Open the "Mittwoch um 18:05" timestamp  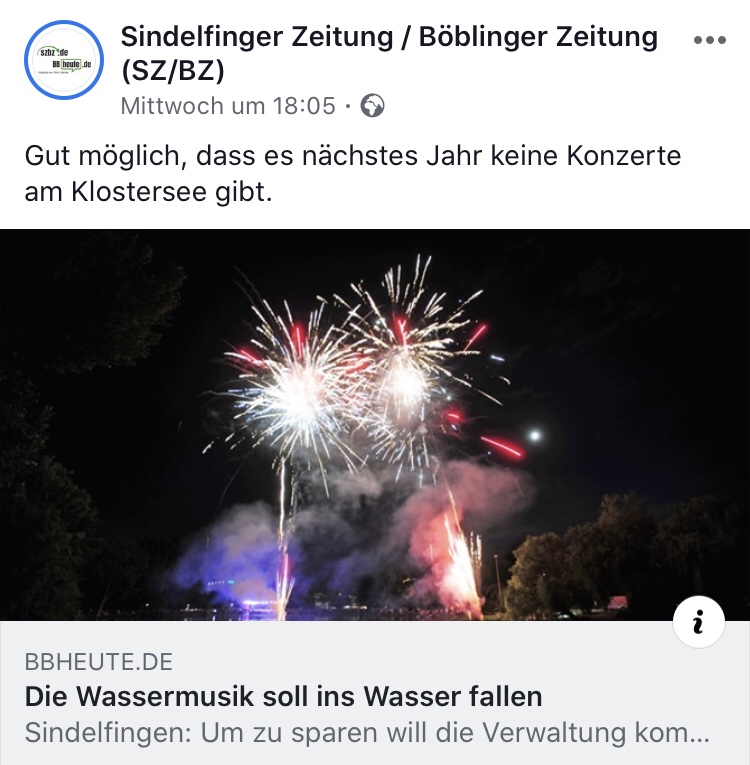click(228, 106)
